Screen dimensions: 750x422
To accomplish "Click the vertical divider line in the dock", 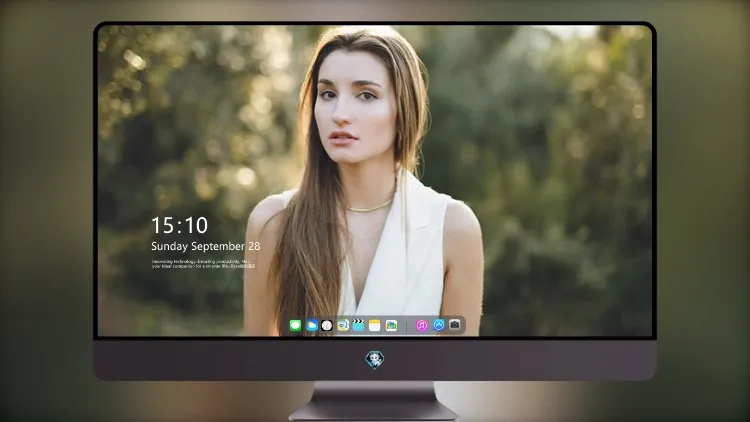I will [406, 326].
